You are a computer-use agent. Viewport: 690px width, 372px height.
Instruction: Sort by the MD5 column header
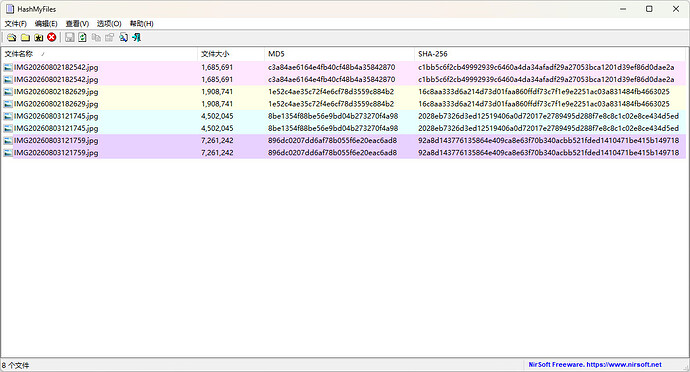339,54
